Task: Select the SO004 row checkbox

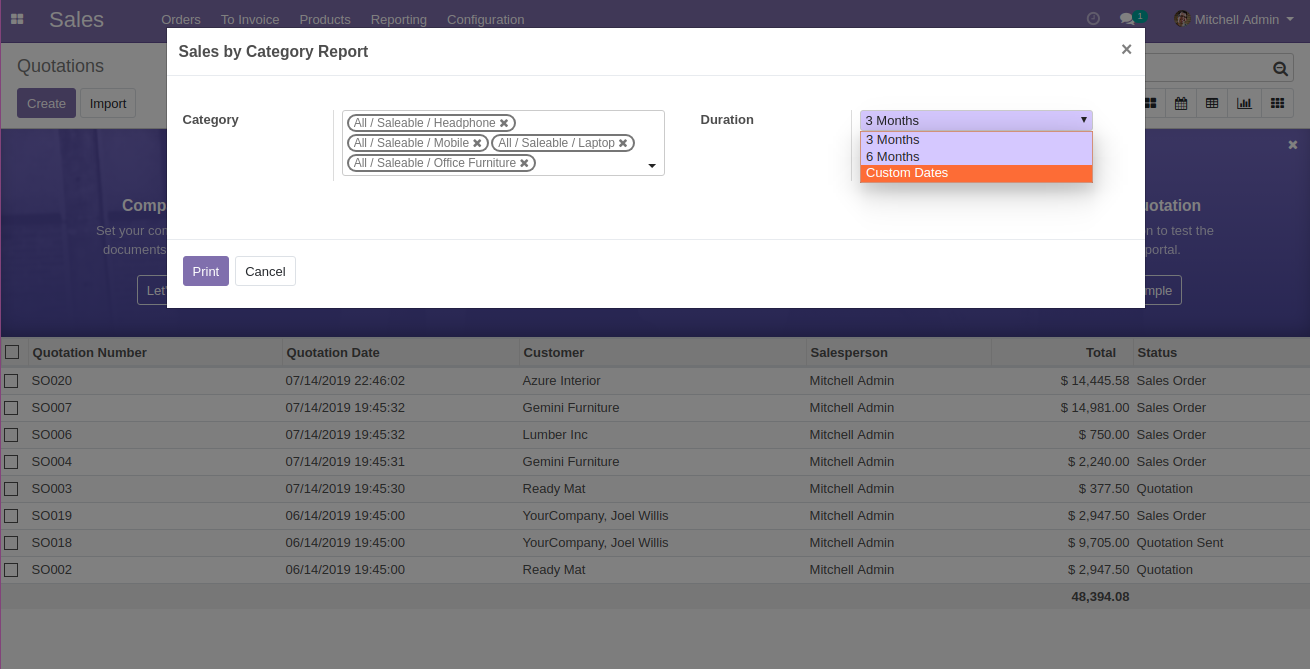Action: [12, 462]
